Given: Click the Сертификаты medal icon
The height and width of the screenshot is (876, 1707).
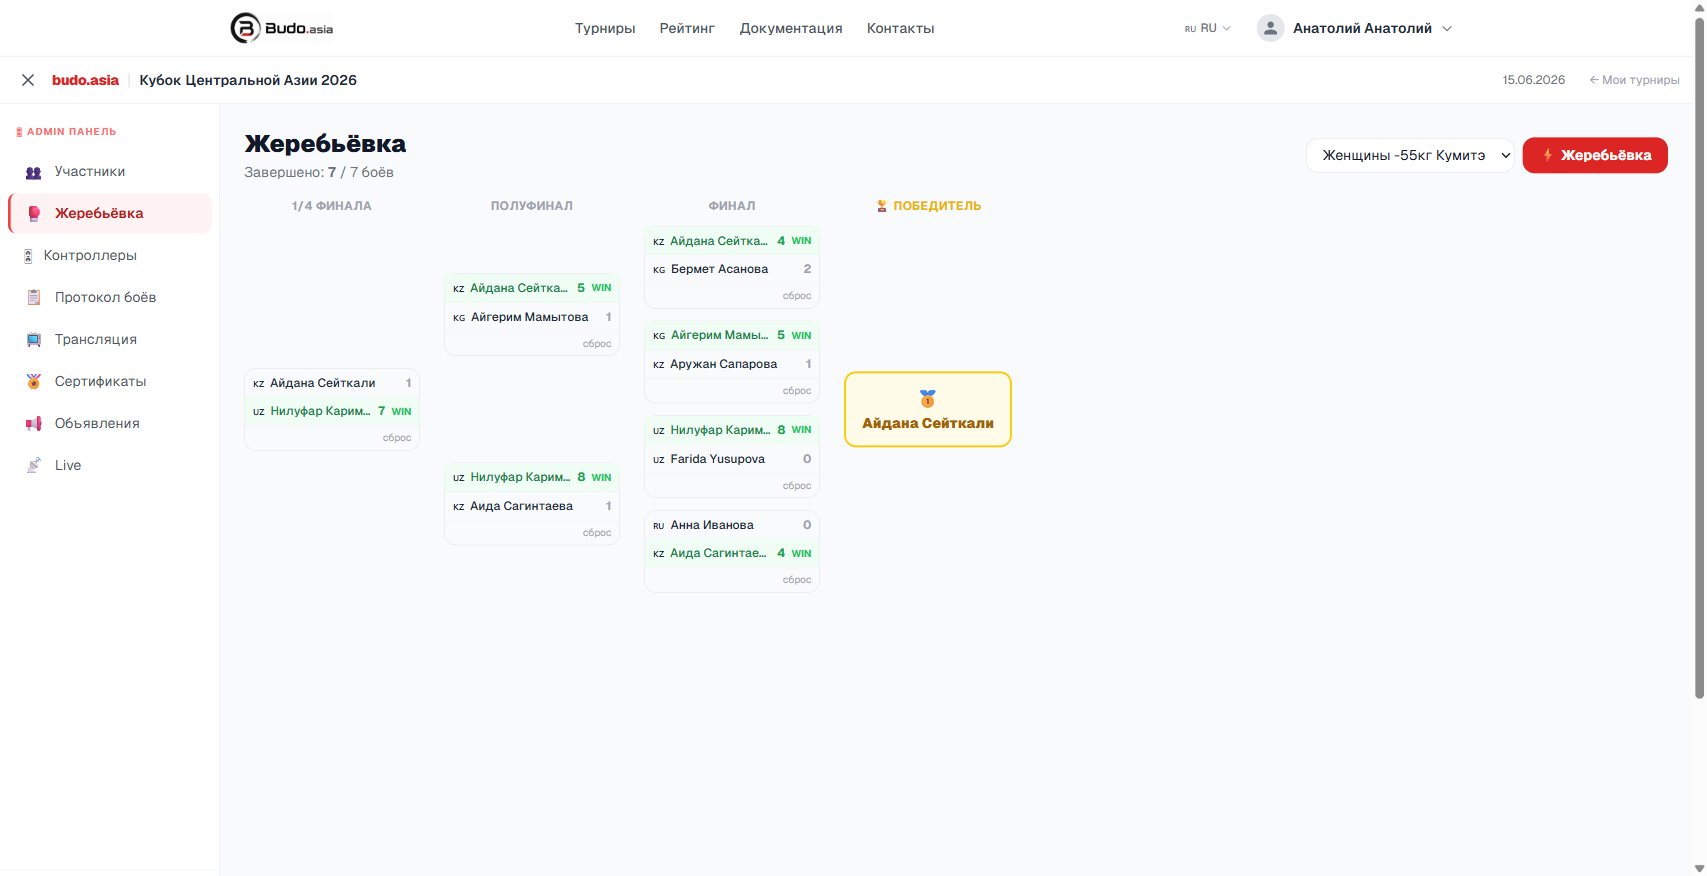Looking at the screenshot, I should click(34, 382).
